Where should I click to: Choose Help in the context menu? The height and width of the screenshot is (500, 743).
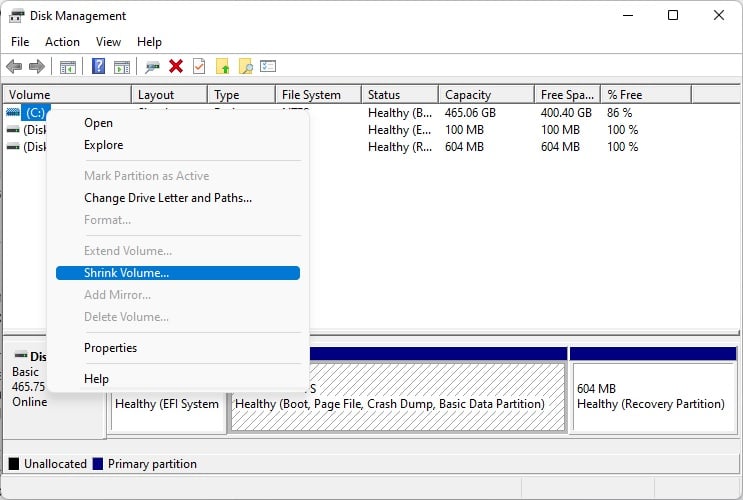tap(178, 379)
